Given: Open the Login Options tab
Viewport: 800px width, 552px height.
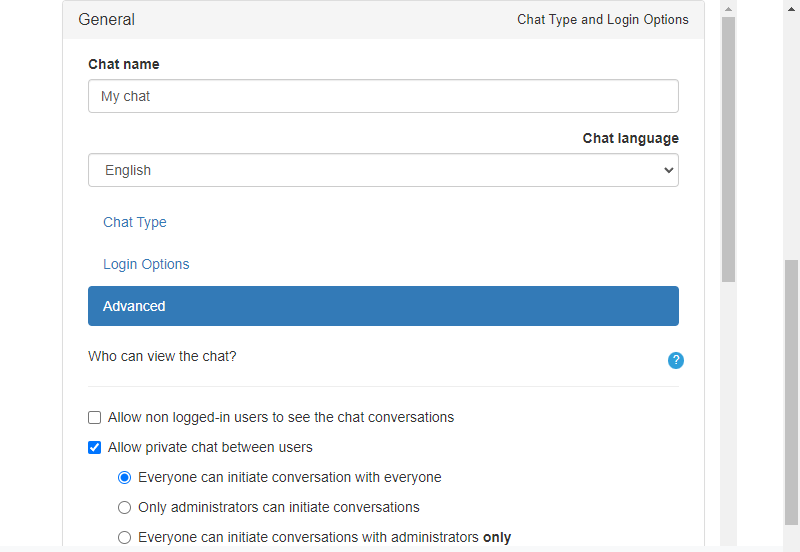Looking at the screenshot, I should pyautogui.click(x=146, y=264).
